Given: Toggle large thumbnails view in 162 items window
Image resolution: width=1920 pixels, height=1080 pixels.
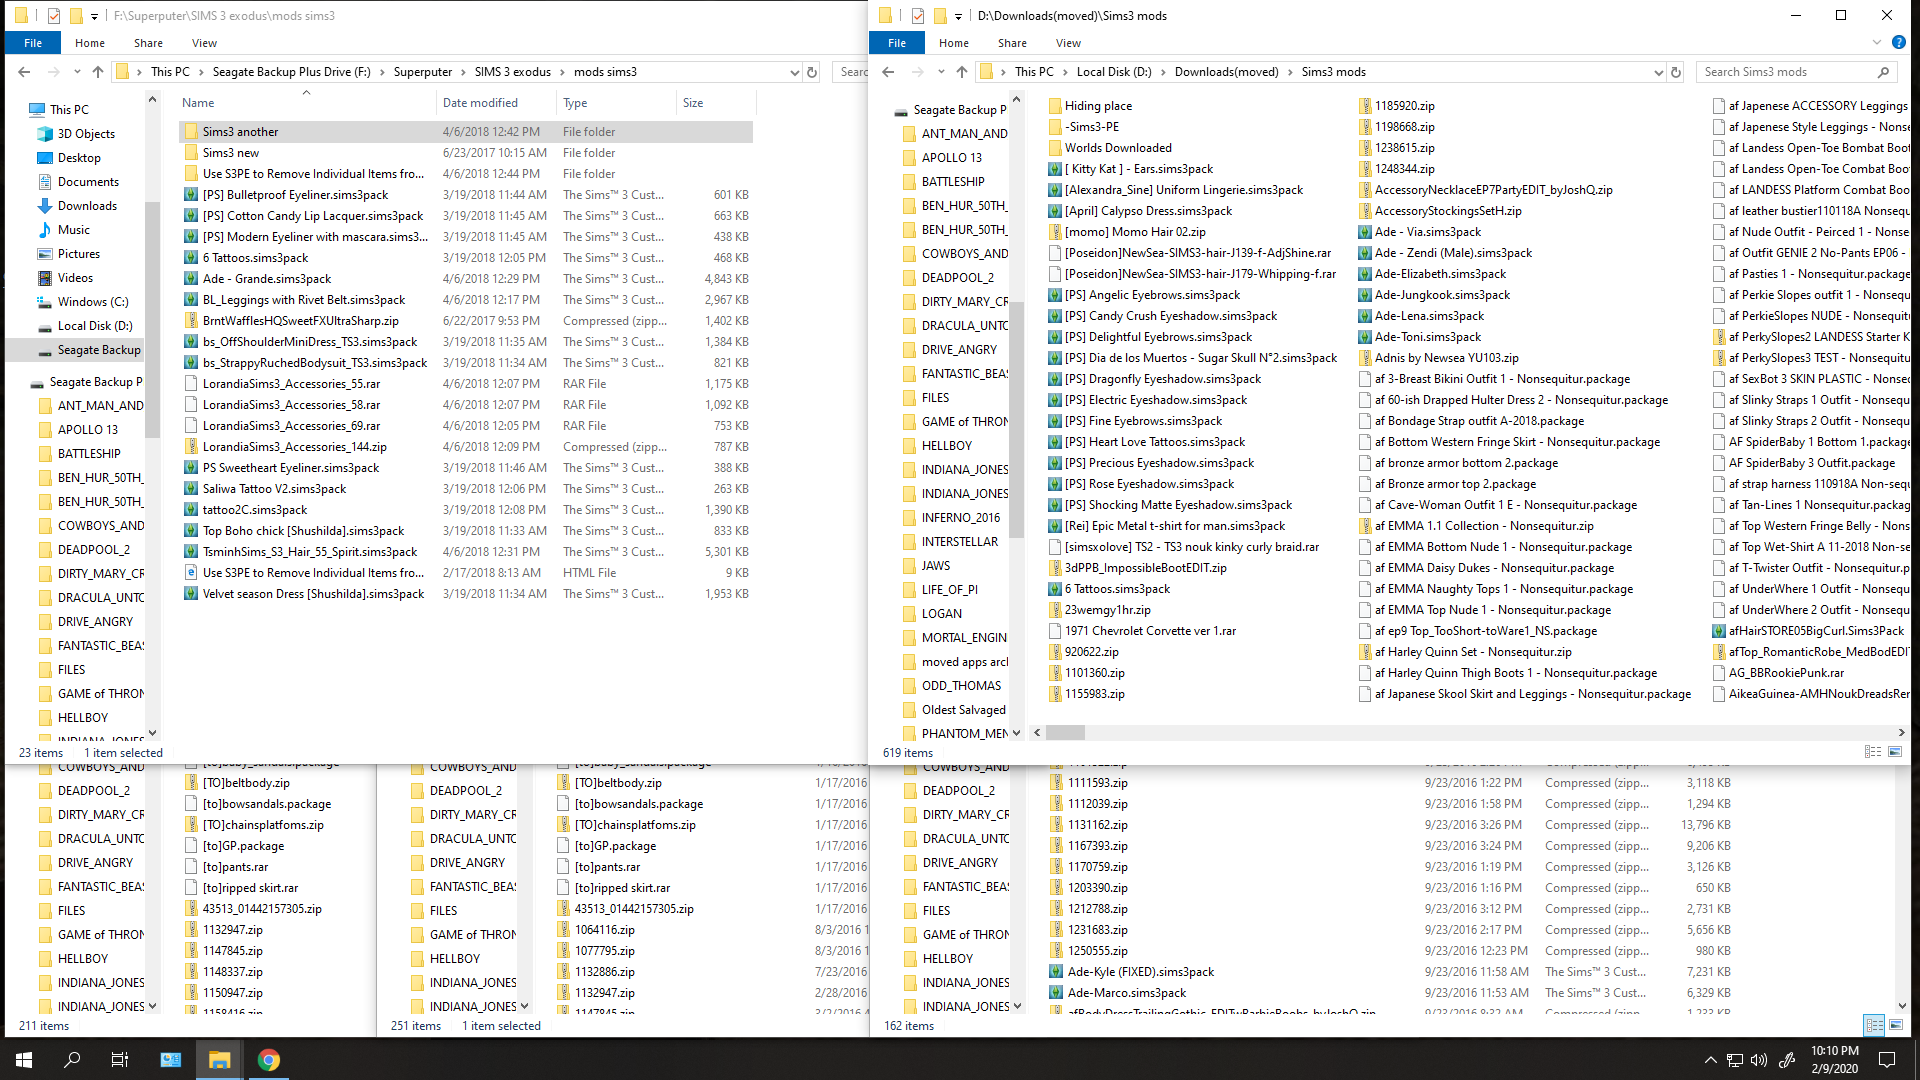Looking at the screenshot, I should (x=1896, y=1026).
